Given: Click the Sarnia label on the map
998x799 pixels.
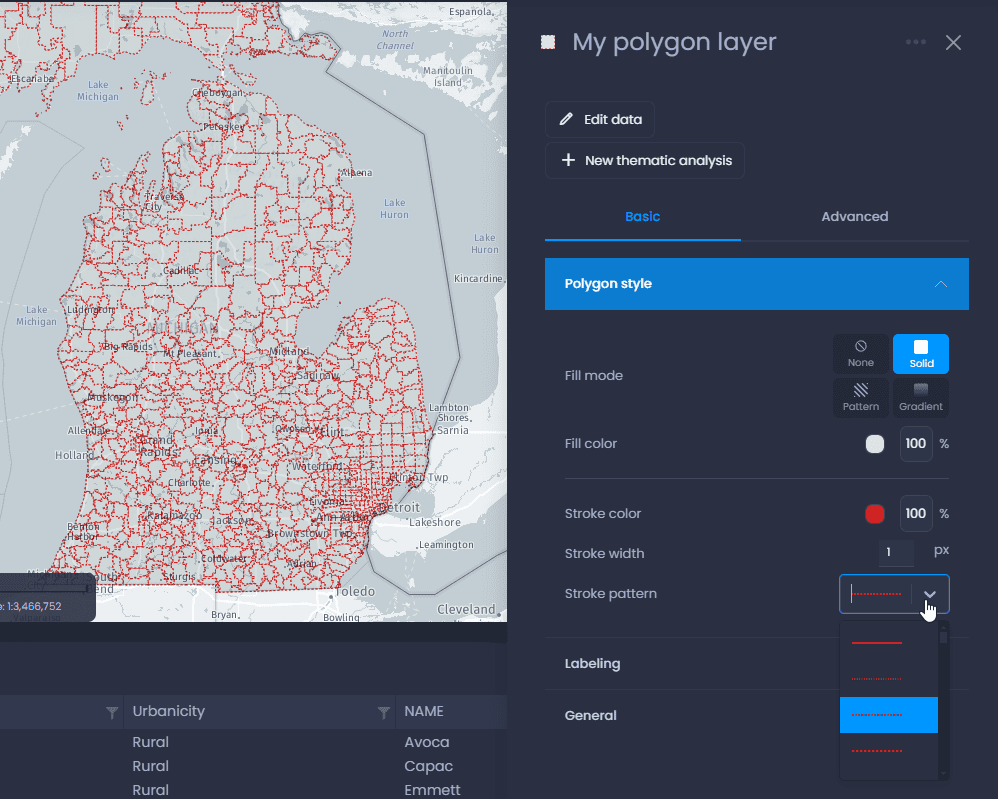Looking at the screenshot, I should click(x=453, y=430).
